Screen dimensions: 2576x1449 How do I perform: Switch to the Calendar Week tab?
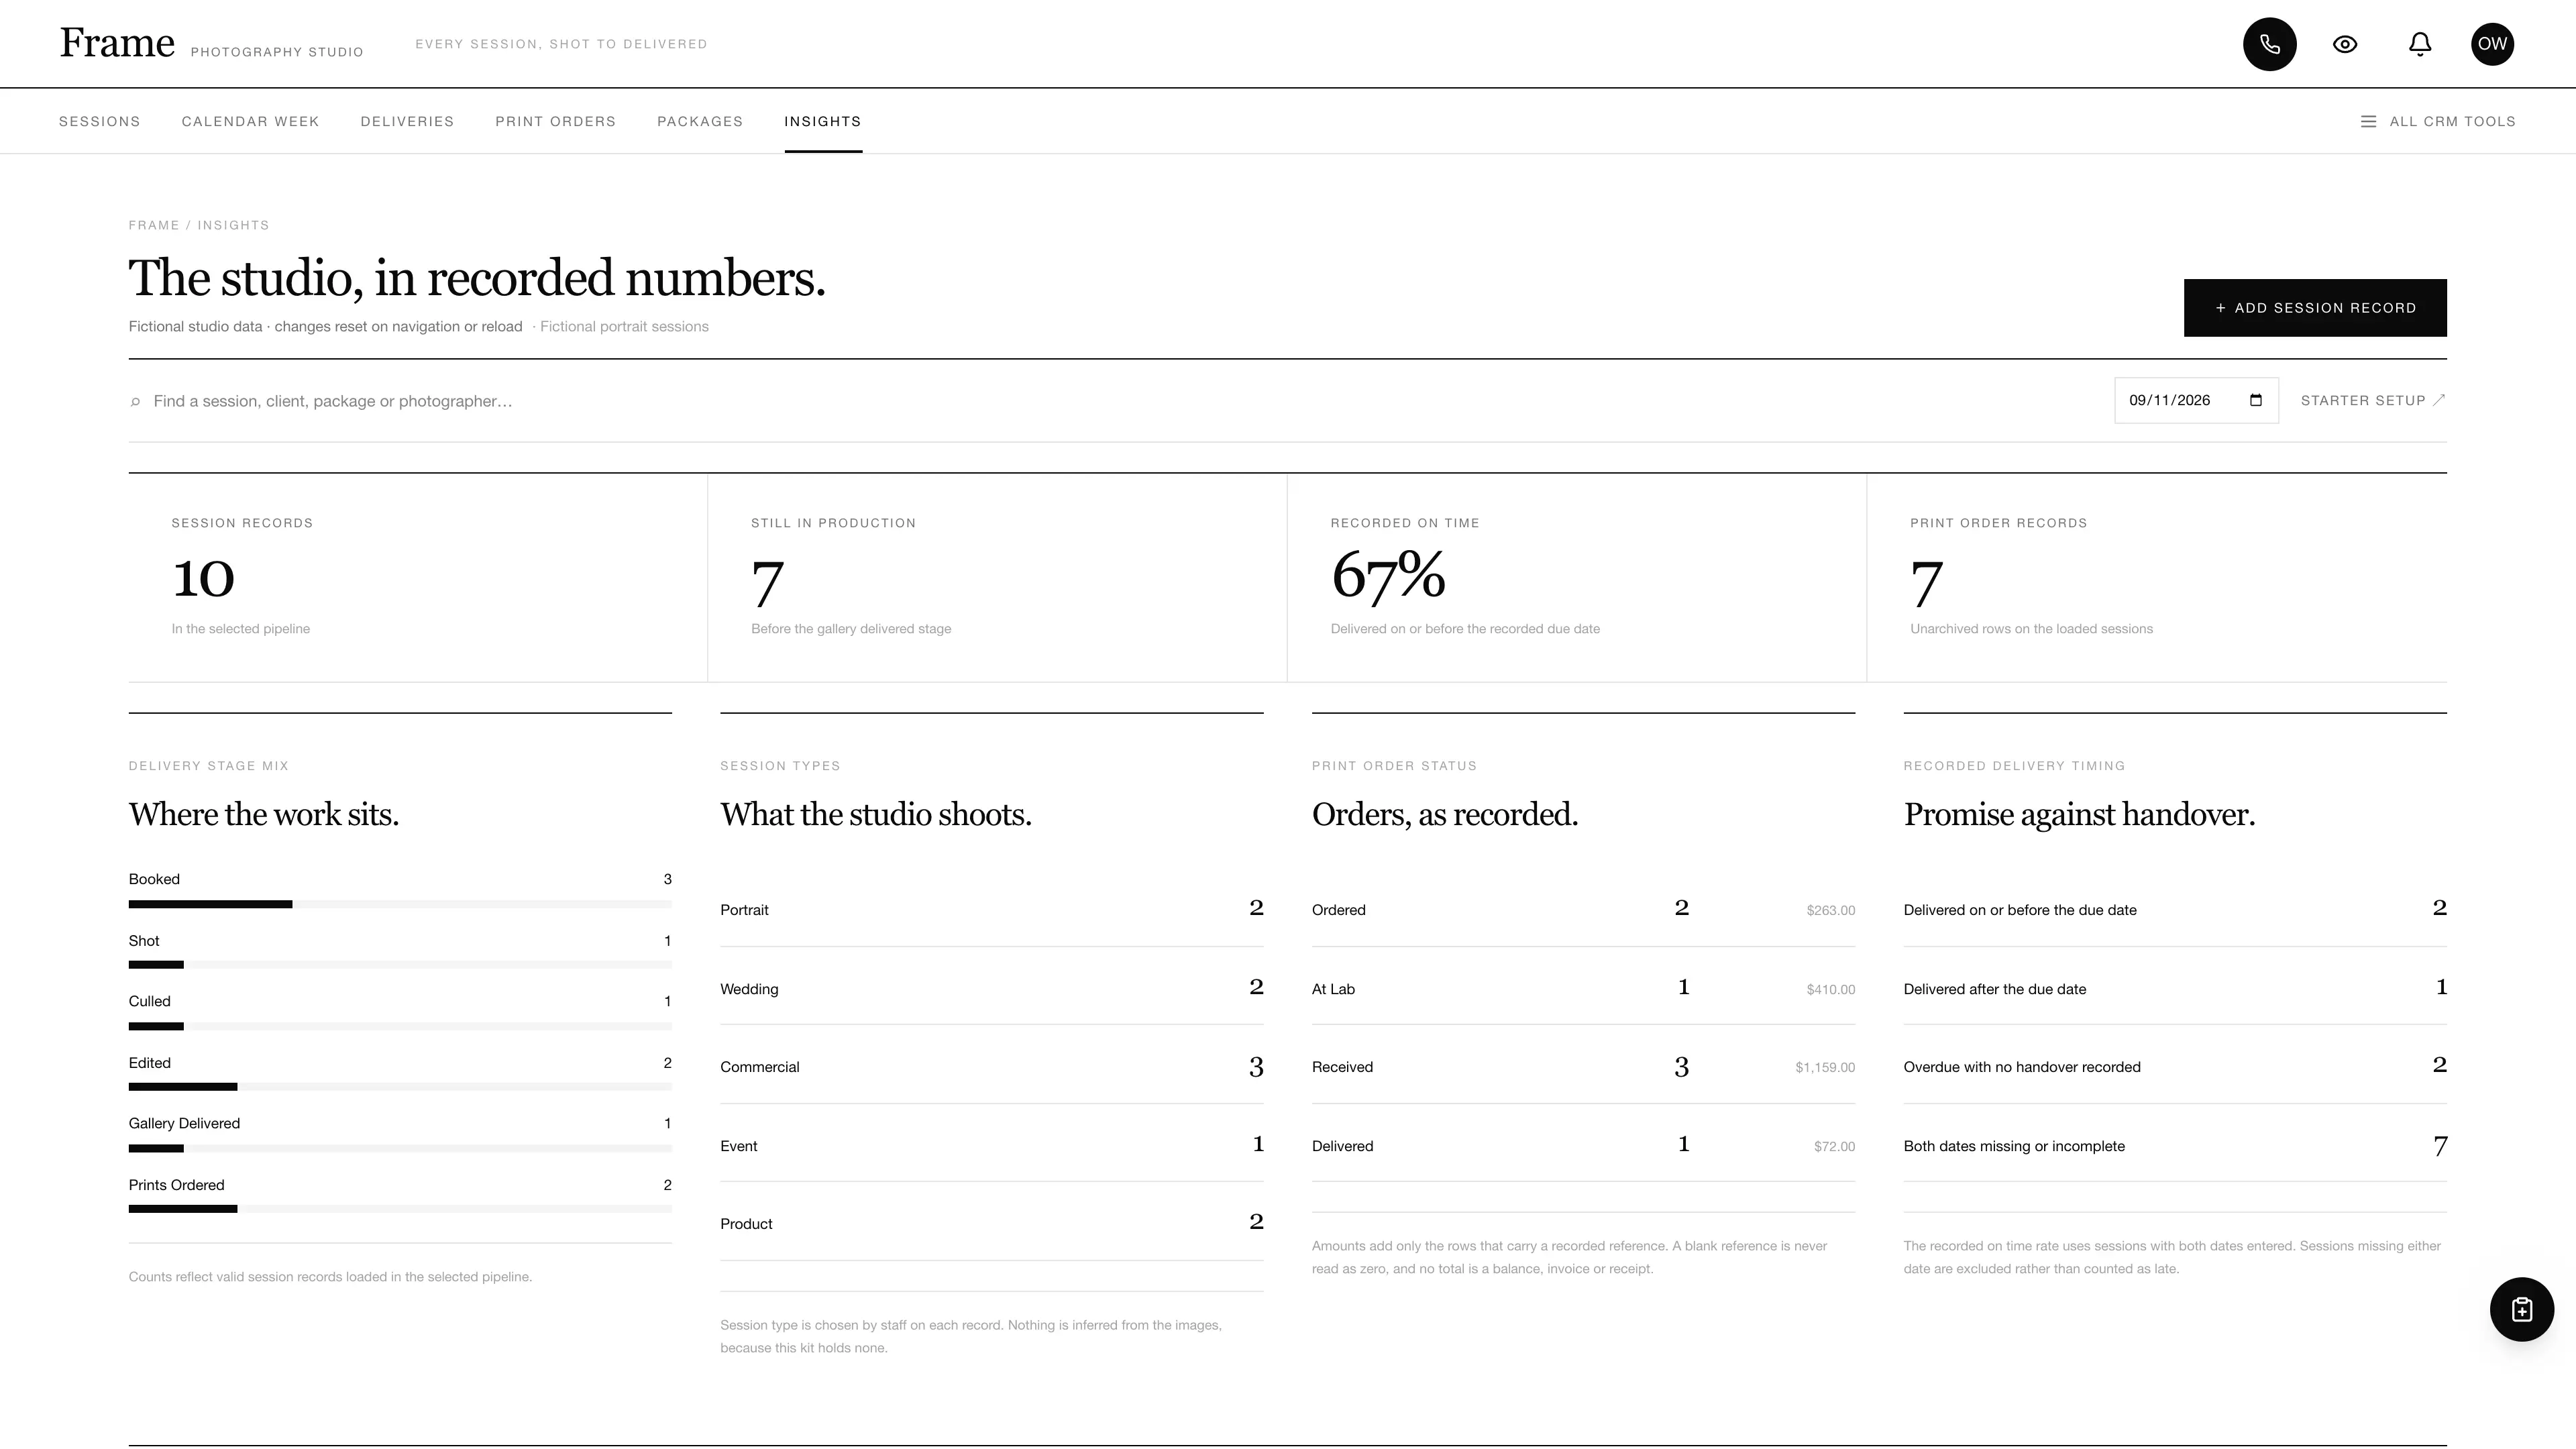250,121
